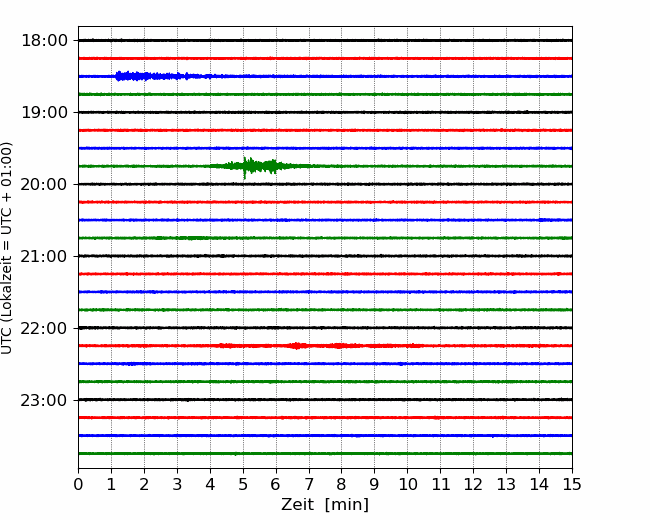The image size is (650, 520).
Task: Click the 20:00 time label
Action: (x=44, y=184)
